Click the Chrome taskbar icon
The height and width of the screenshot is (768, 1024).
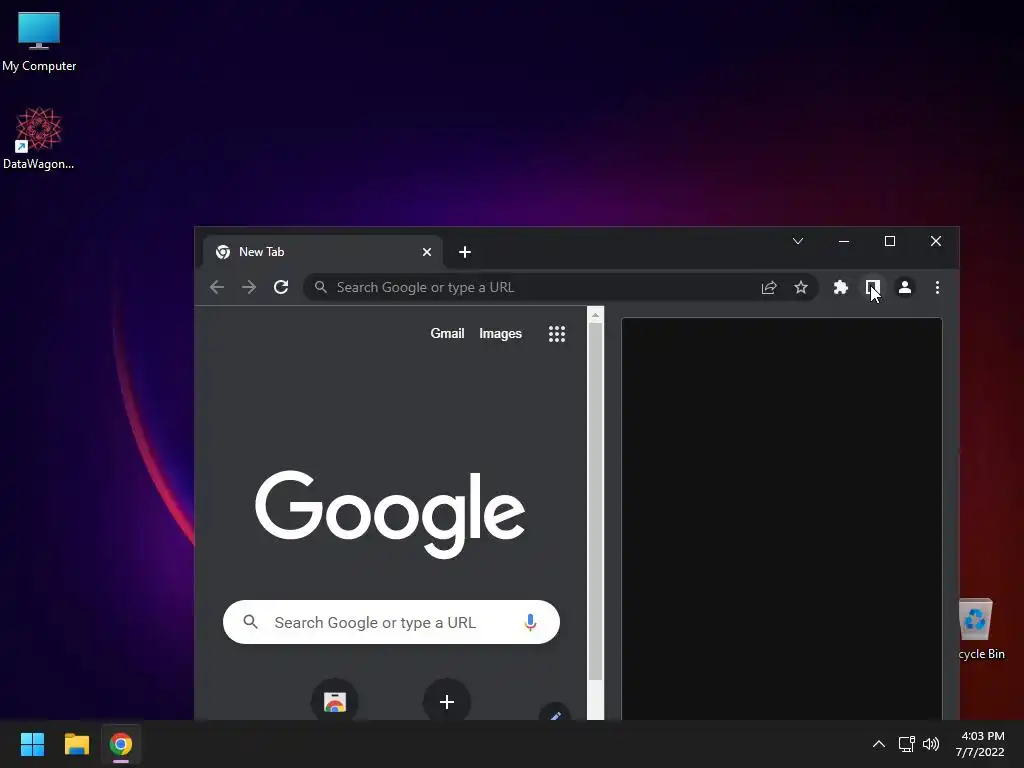(121, 744)
